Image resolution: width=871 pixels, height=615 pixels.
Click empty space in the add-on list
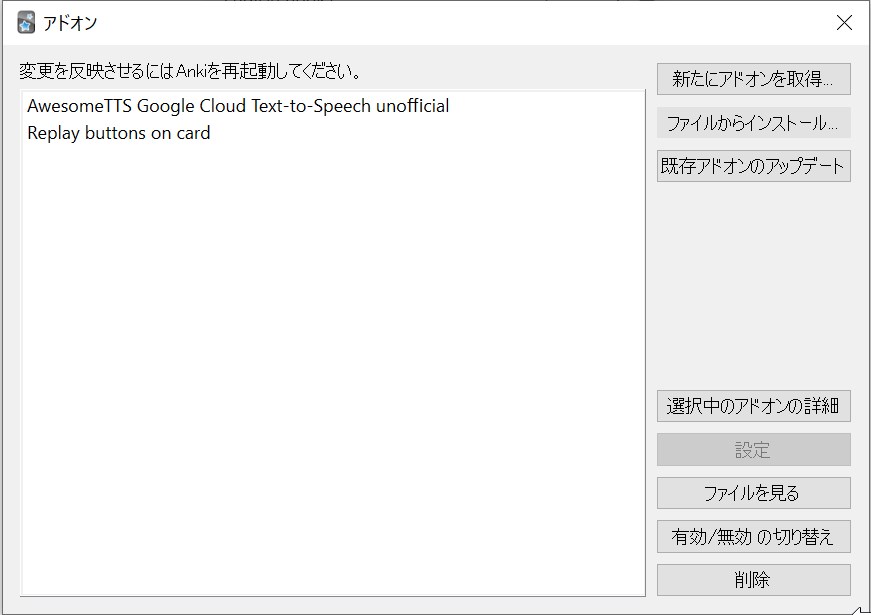333,367
